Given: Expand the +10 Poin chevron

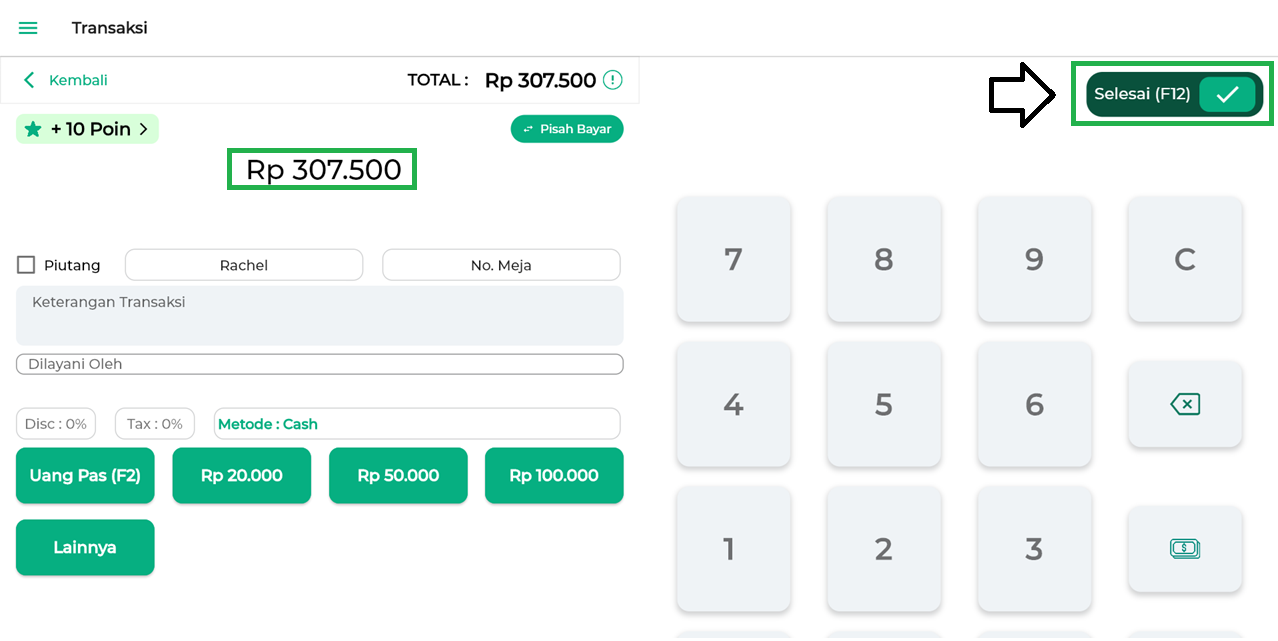Looking at the screenshot, I should pyautogui.click(x=143, y=129).
